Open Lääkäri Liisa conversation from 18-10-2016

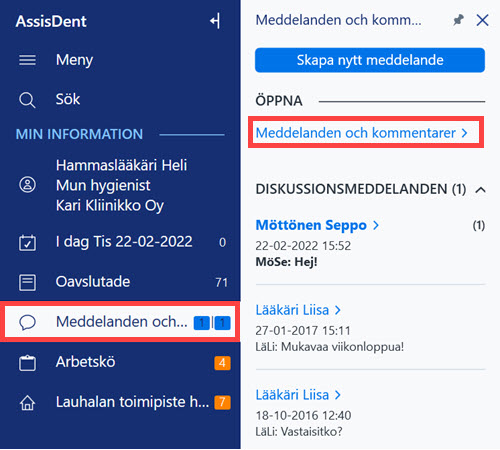298,395
